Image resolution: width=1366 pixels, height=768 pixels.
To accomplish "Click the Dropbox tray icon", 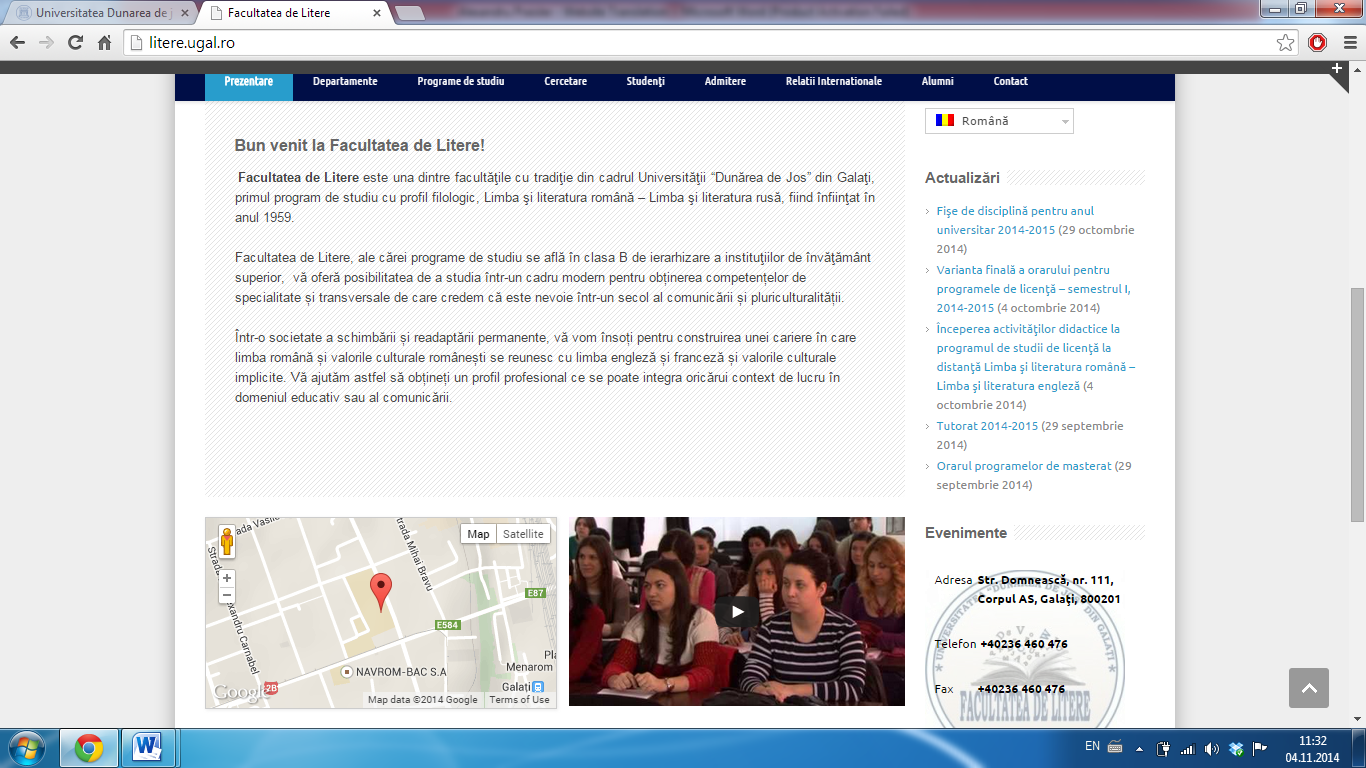I will pyautogui.click(x=1236, y=748).
